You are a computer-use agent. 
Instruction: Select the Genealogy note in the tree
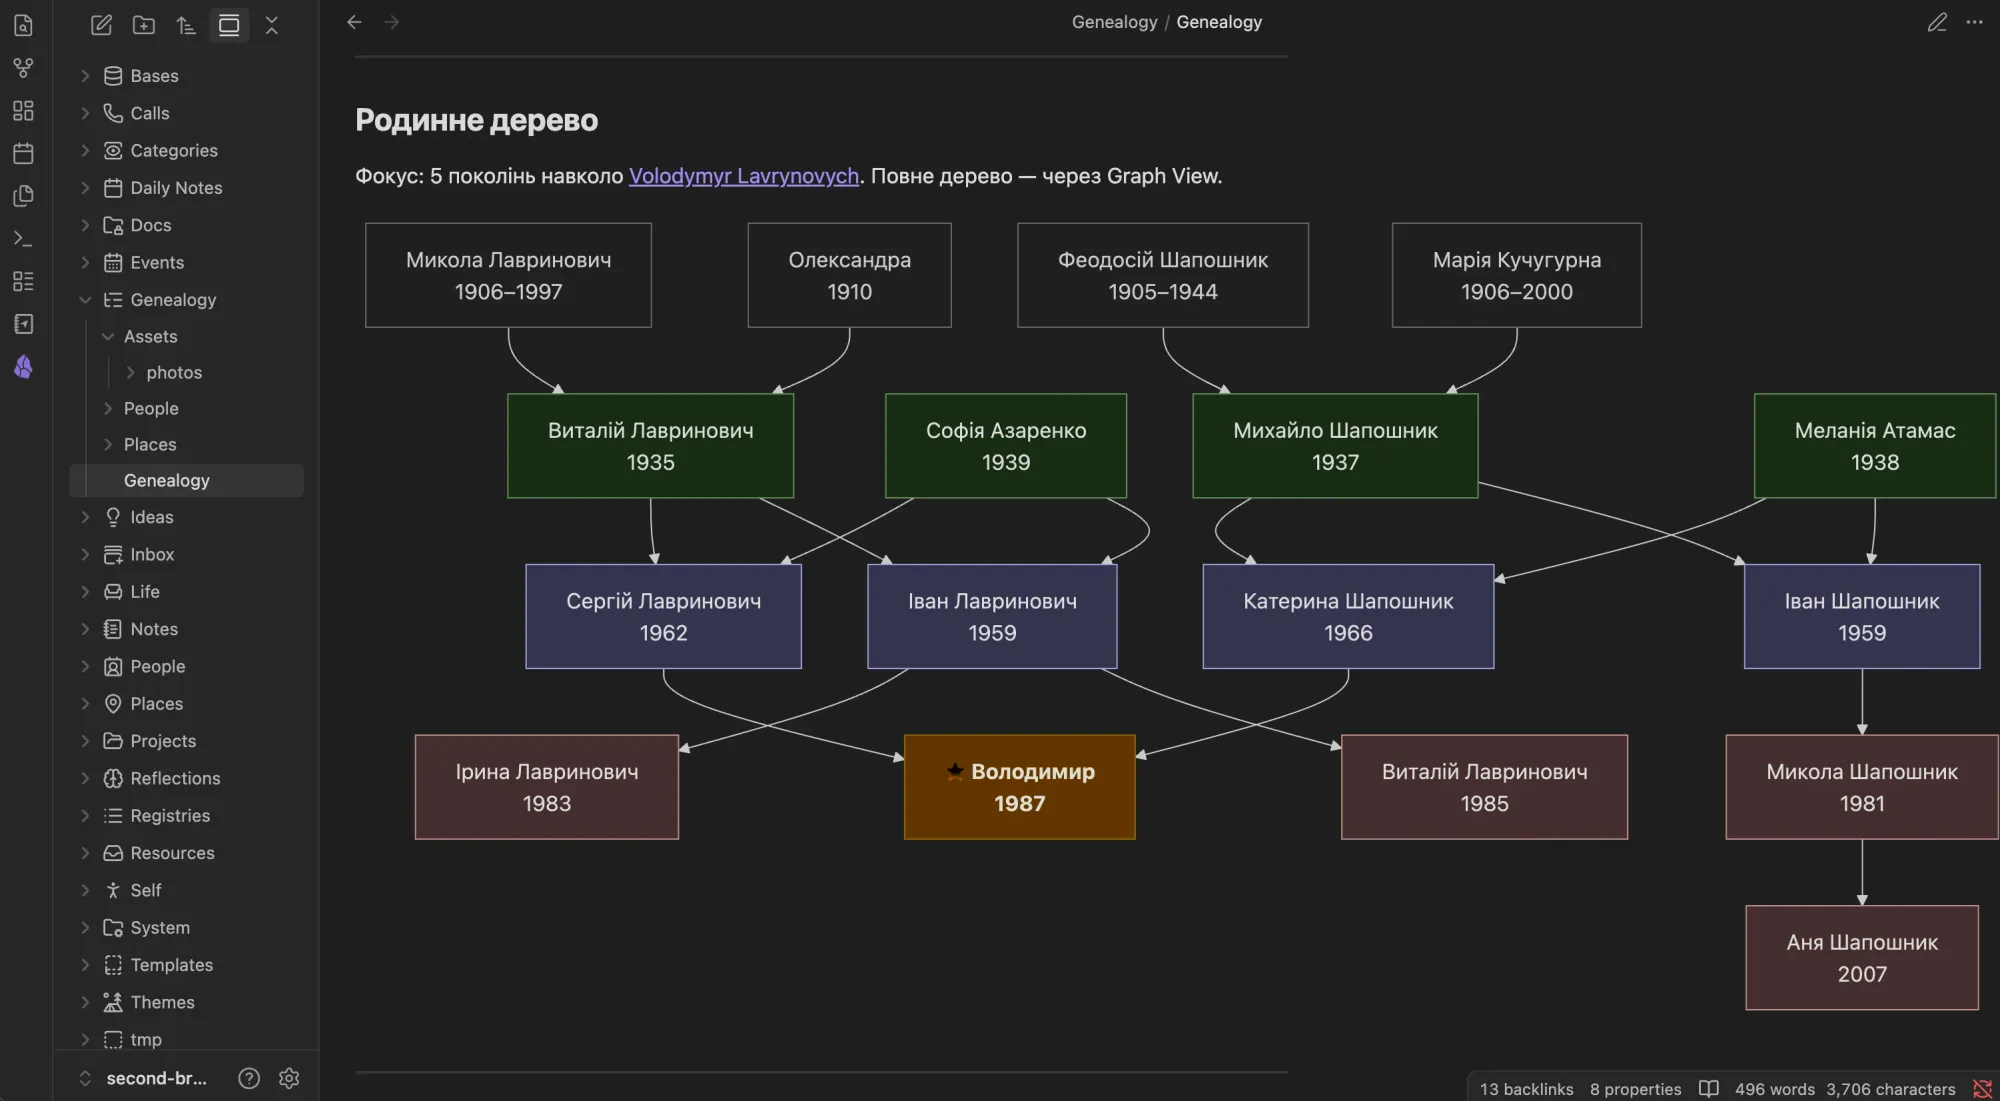(x=186, y=481)
